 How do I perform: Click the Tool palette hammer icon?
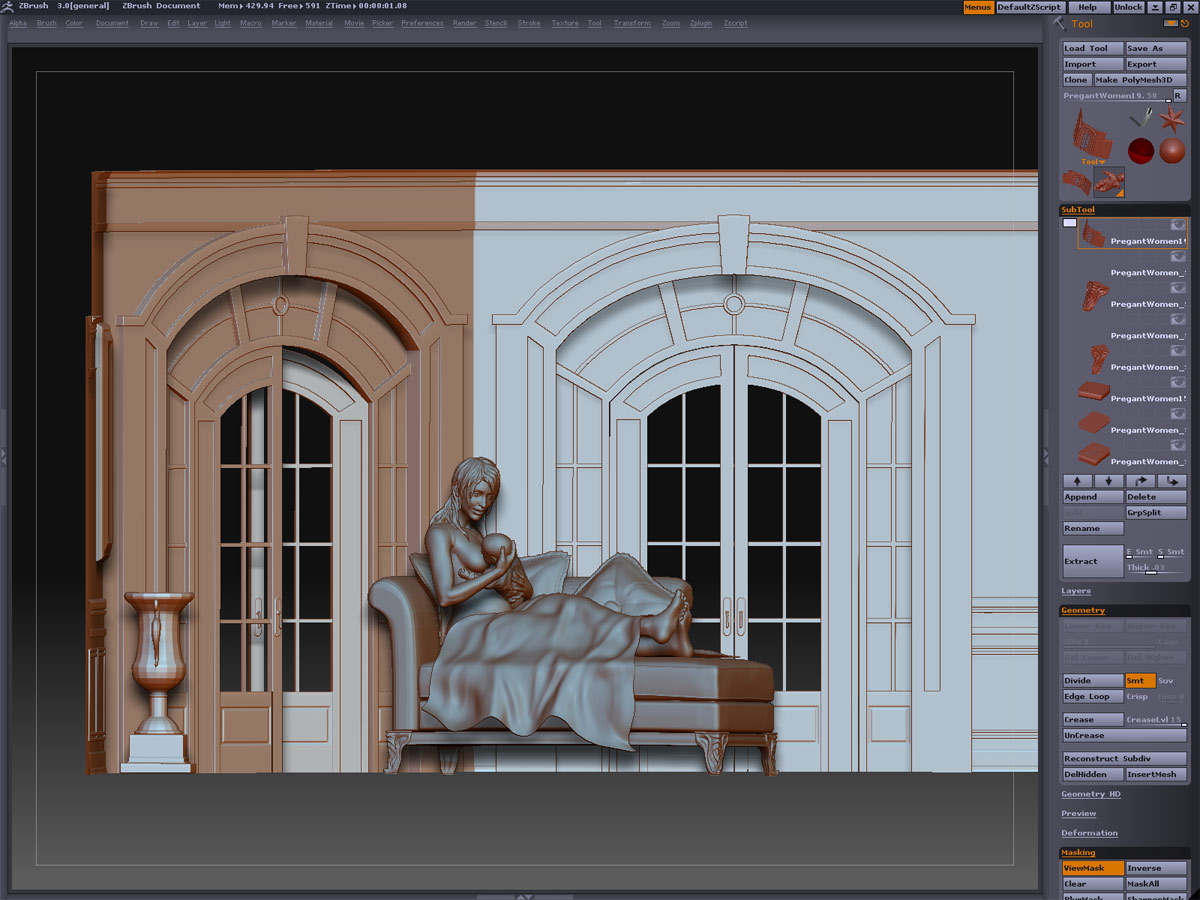tap(1060, 23)
